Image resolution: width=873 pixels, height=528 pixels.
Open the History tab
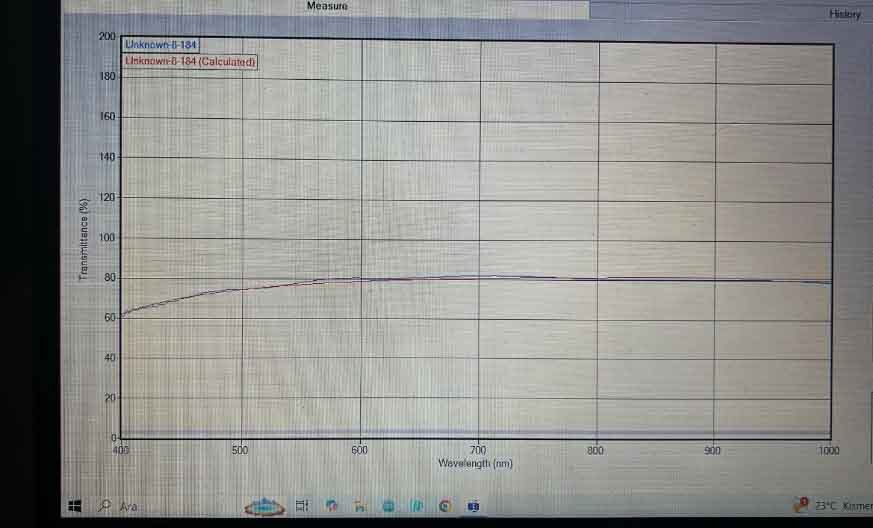(844, 14)
